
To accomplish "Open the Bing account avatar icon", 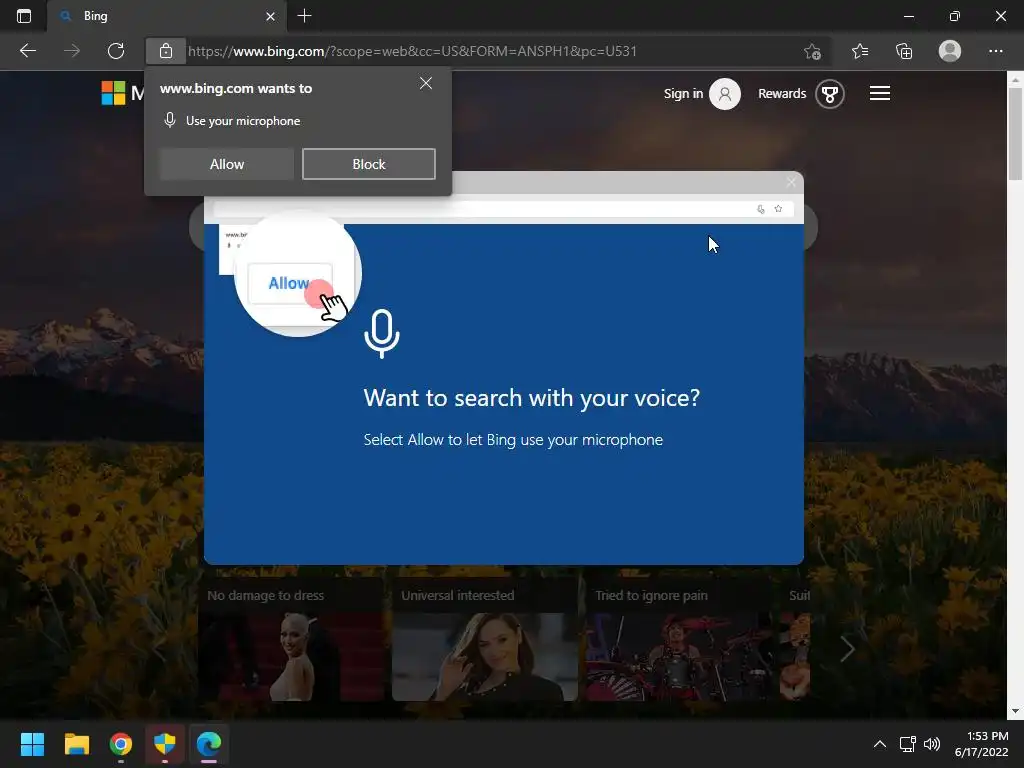I will coord(725,94).
